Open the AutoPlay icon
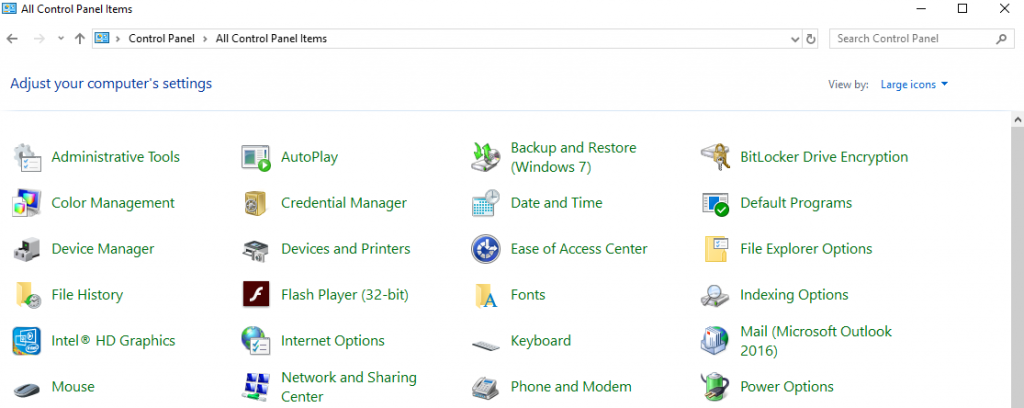Image resolution: width=1024 pixels, height=408 pixels. [x=256, y=157]
